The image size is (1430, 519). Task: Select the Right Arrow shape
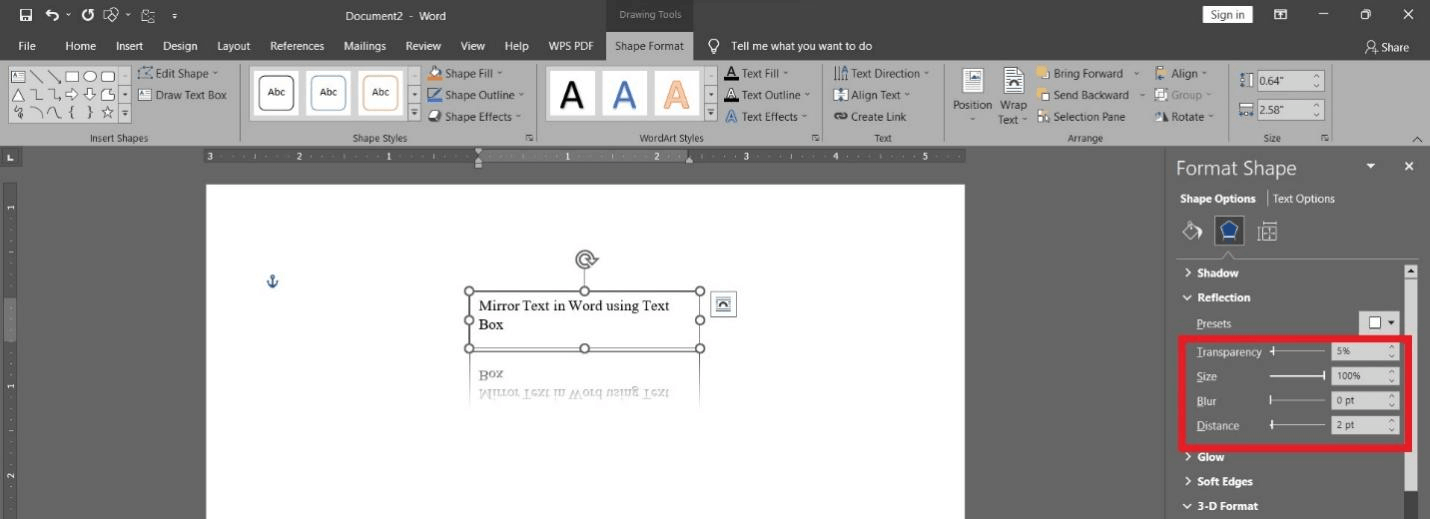(x=72, y=95)
